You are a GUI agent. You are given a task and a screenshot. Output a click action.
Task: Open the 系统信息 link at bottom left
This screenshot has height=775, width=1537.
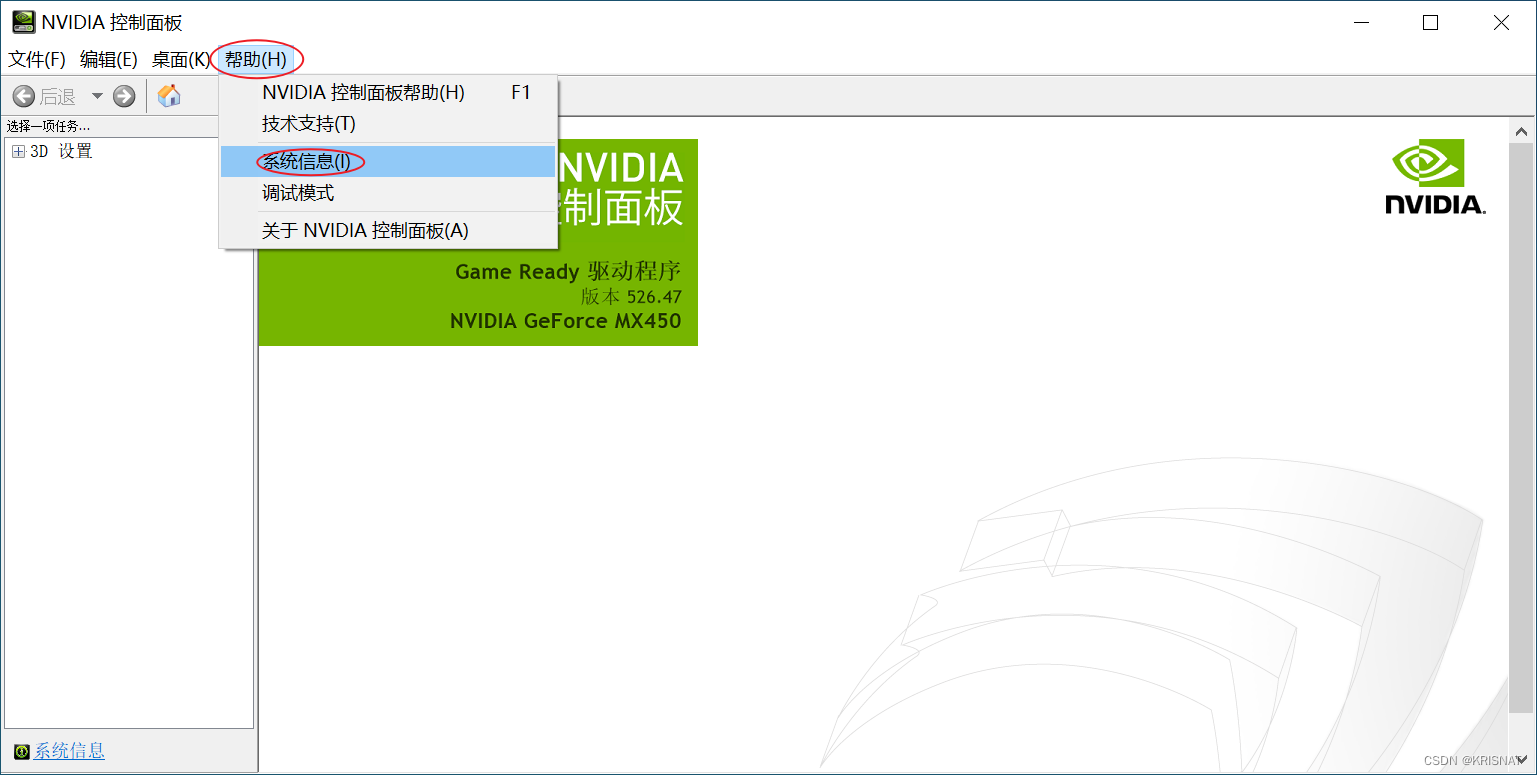coord(69,751)
